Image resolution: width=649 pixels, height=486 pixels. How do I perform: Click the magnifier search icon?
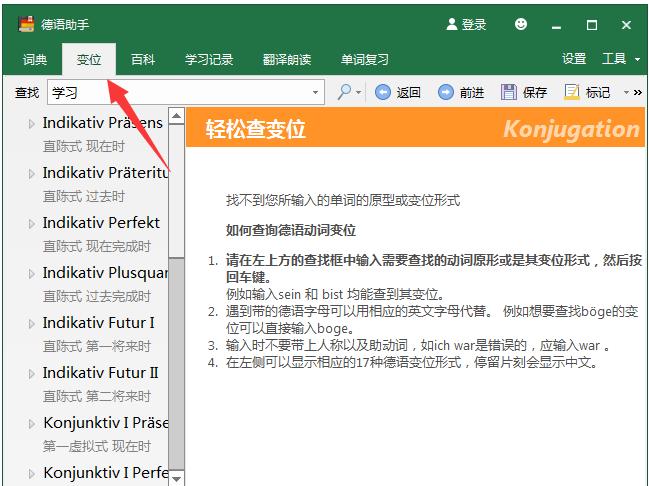[x=344, y=92]
